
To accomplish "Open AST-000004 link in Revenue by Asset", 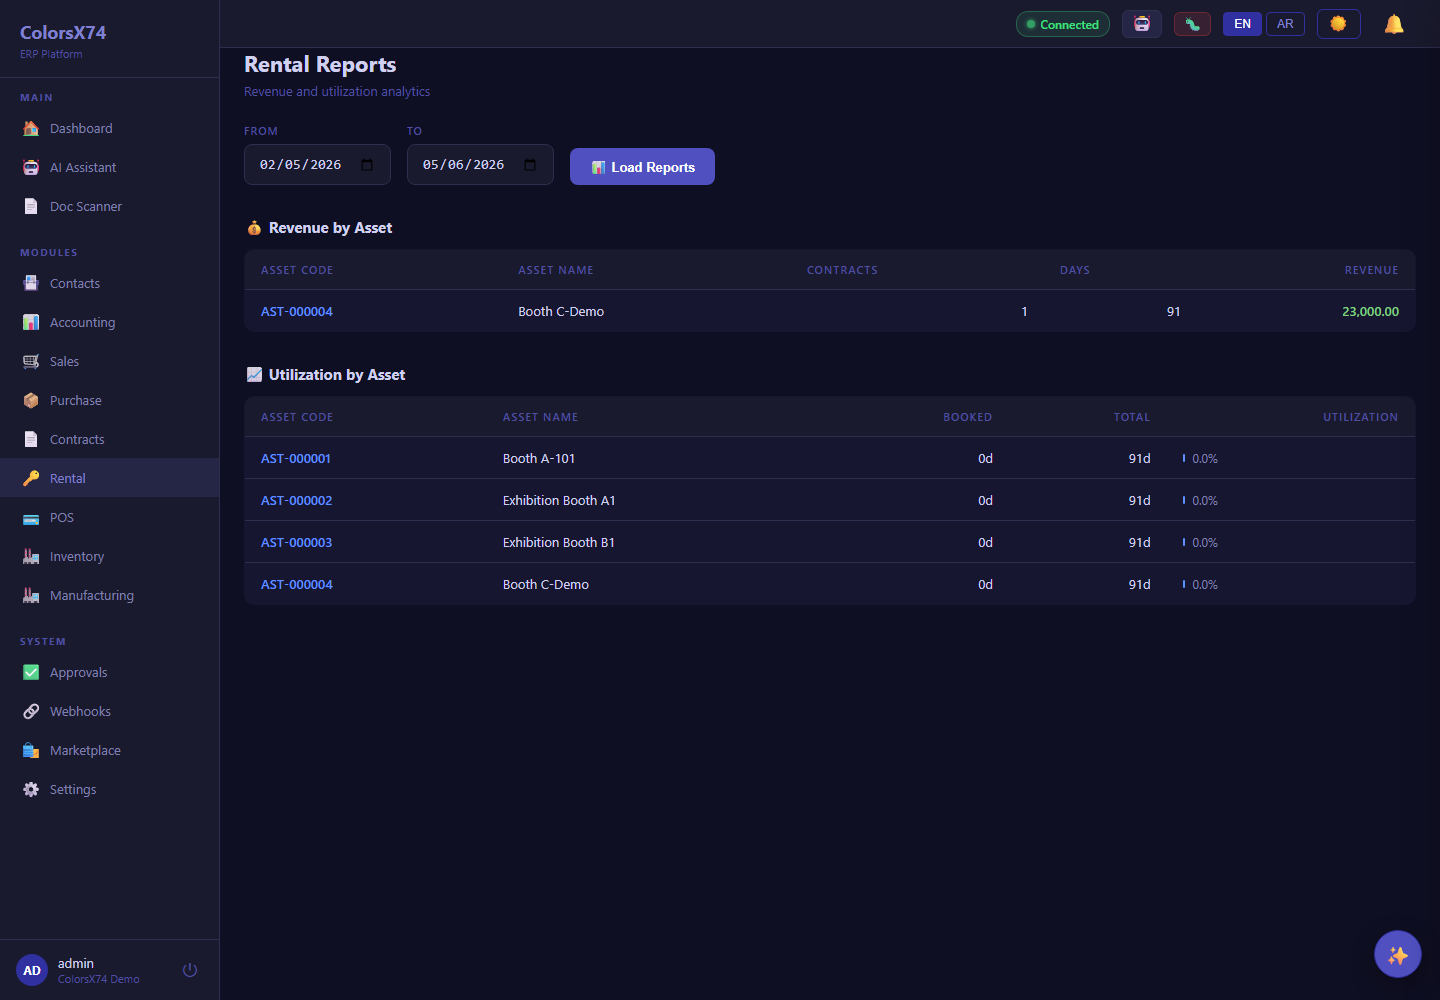I will 297,312.
